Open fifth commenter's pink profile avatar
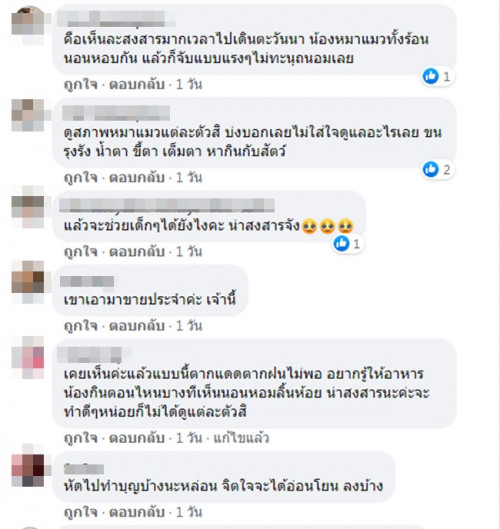 (x=28, y=358)
